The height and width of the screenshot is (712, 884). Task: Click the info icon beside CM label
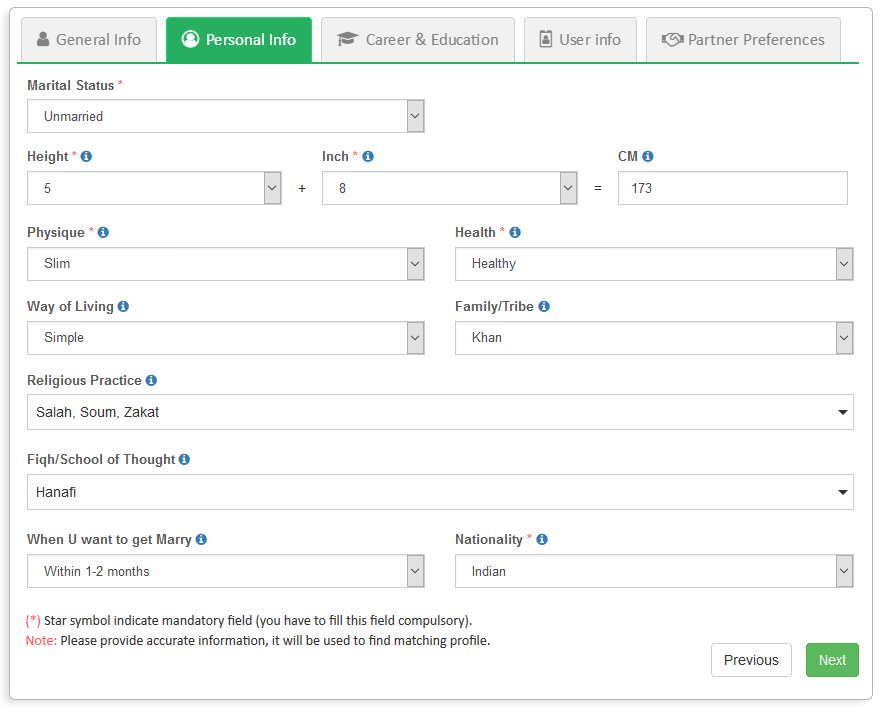(x=648, y=157)
